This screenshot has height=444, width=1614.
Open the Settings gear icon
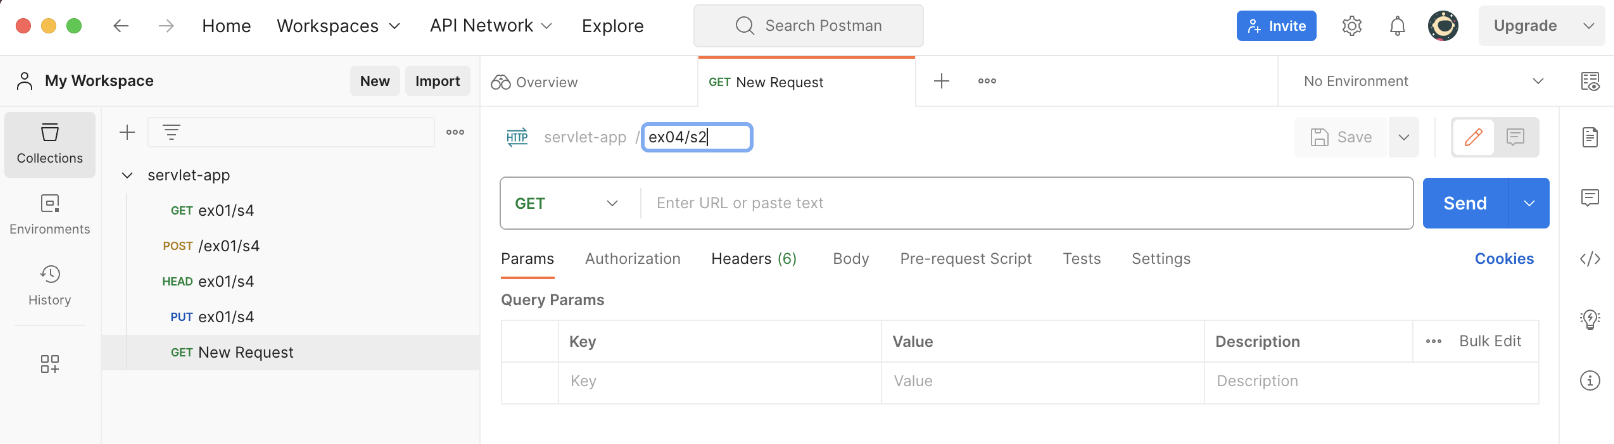pos(1352,26)
